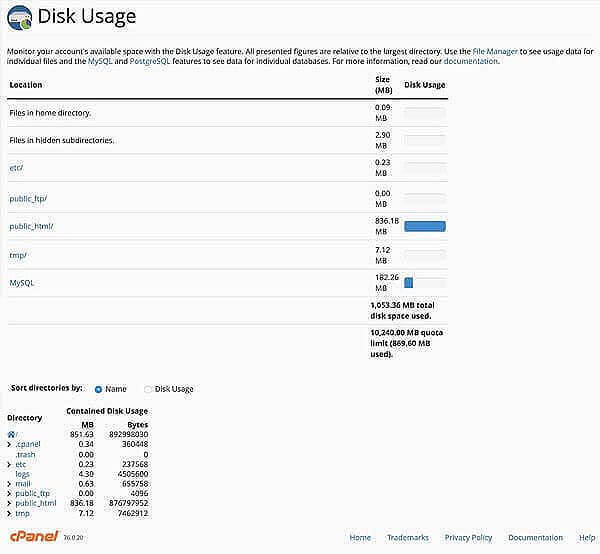Expand the public_ftp directory in tree

click(x=9, y=493)
